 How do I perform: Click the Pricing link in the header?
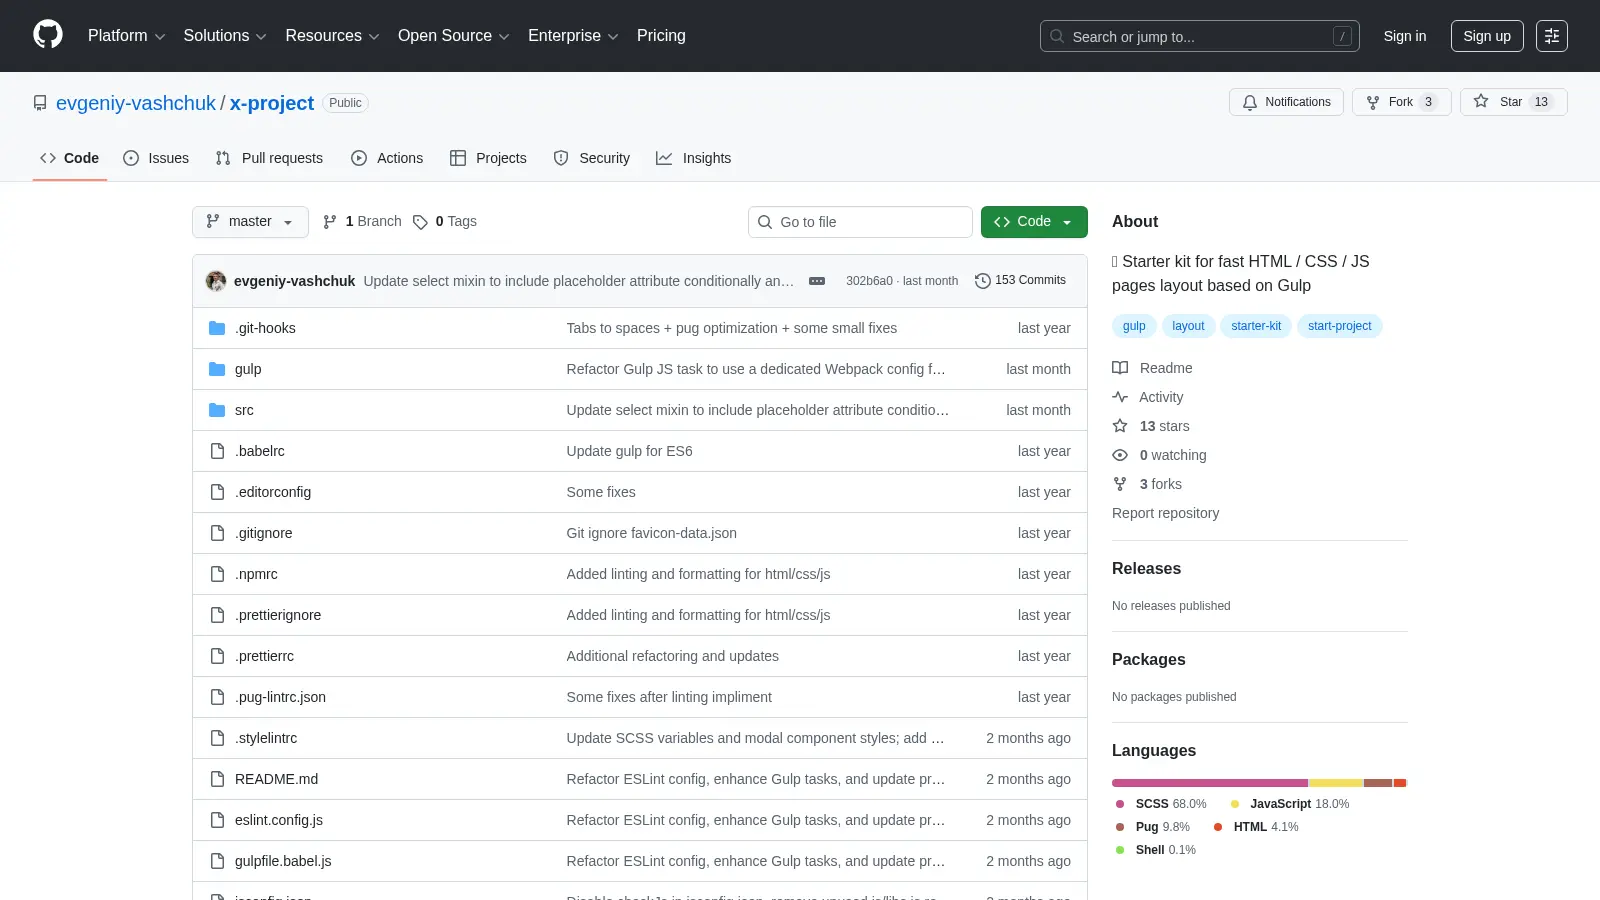[x=661, y=36]
